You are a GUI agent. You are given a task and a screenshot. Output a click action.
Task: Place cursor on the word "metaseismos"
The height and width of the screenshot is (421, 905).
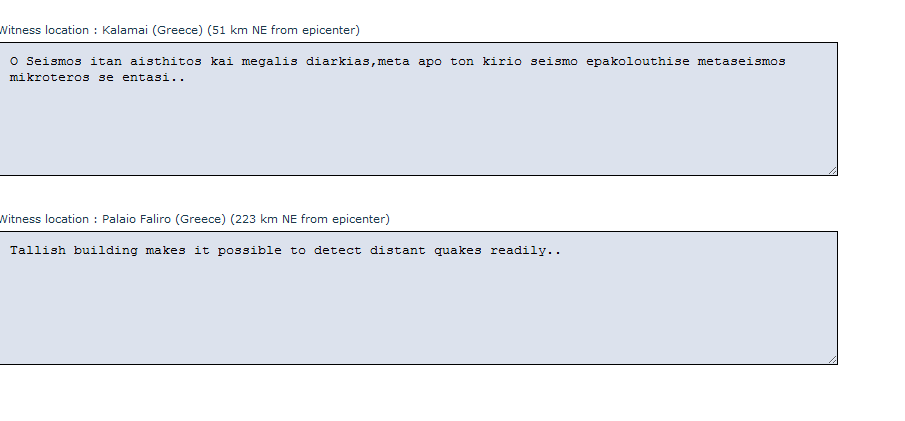[741, 62]
